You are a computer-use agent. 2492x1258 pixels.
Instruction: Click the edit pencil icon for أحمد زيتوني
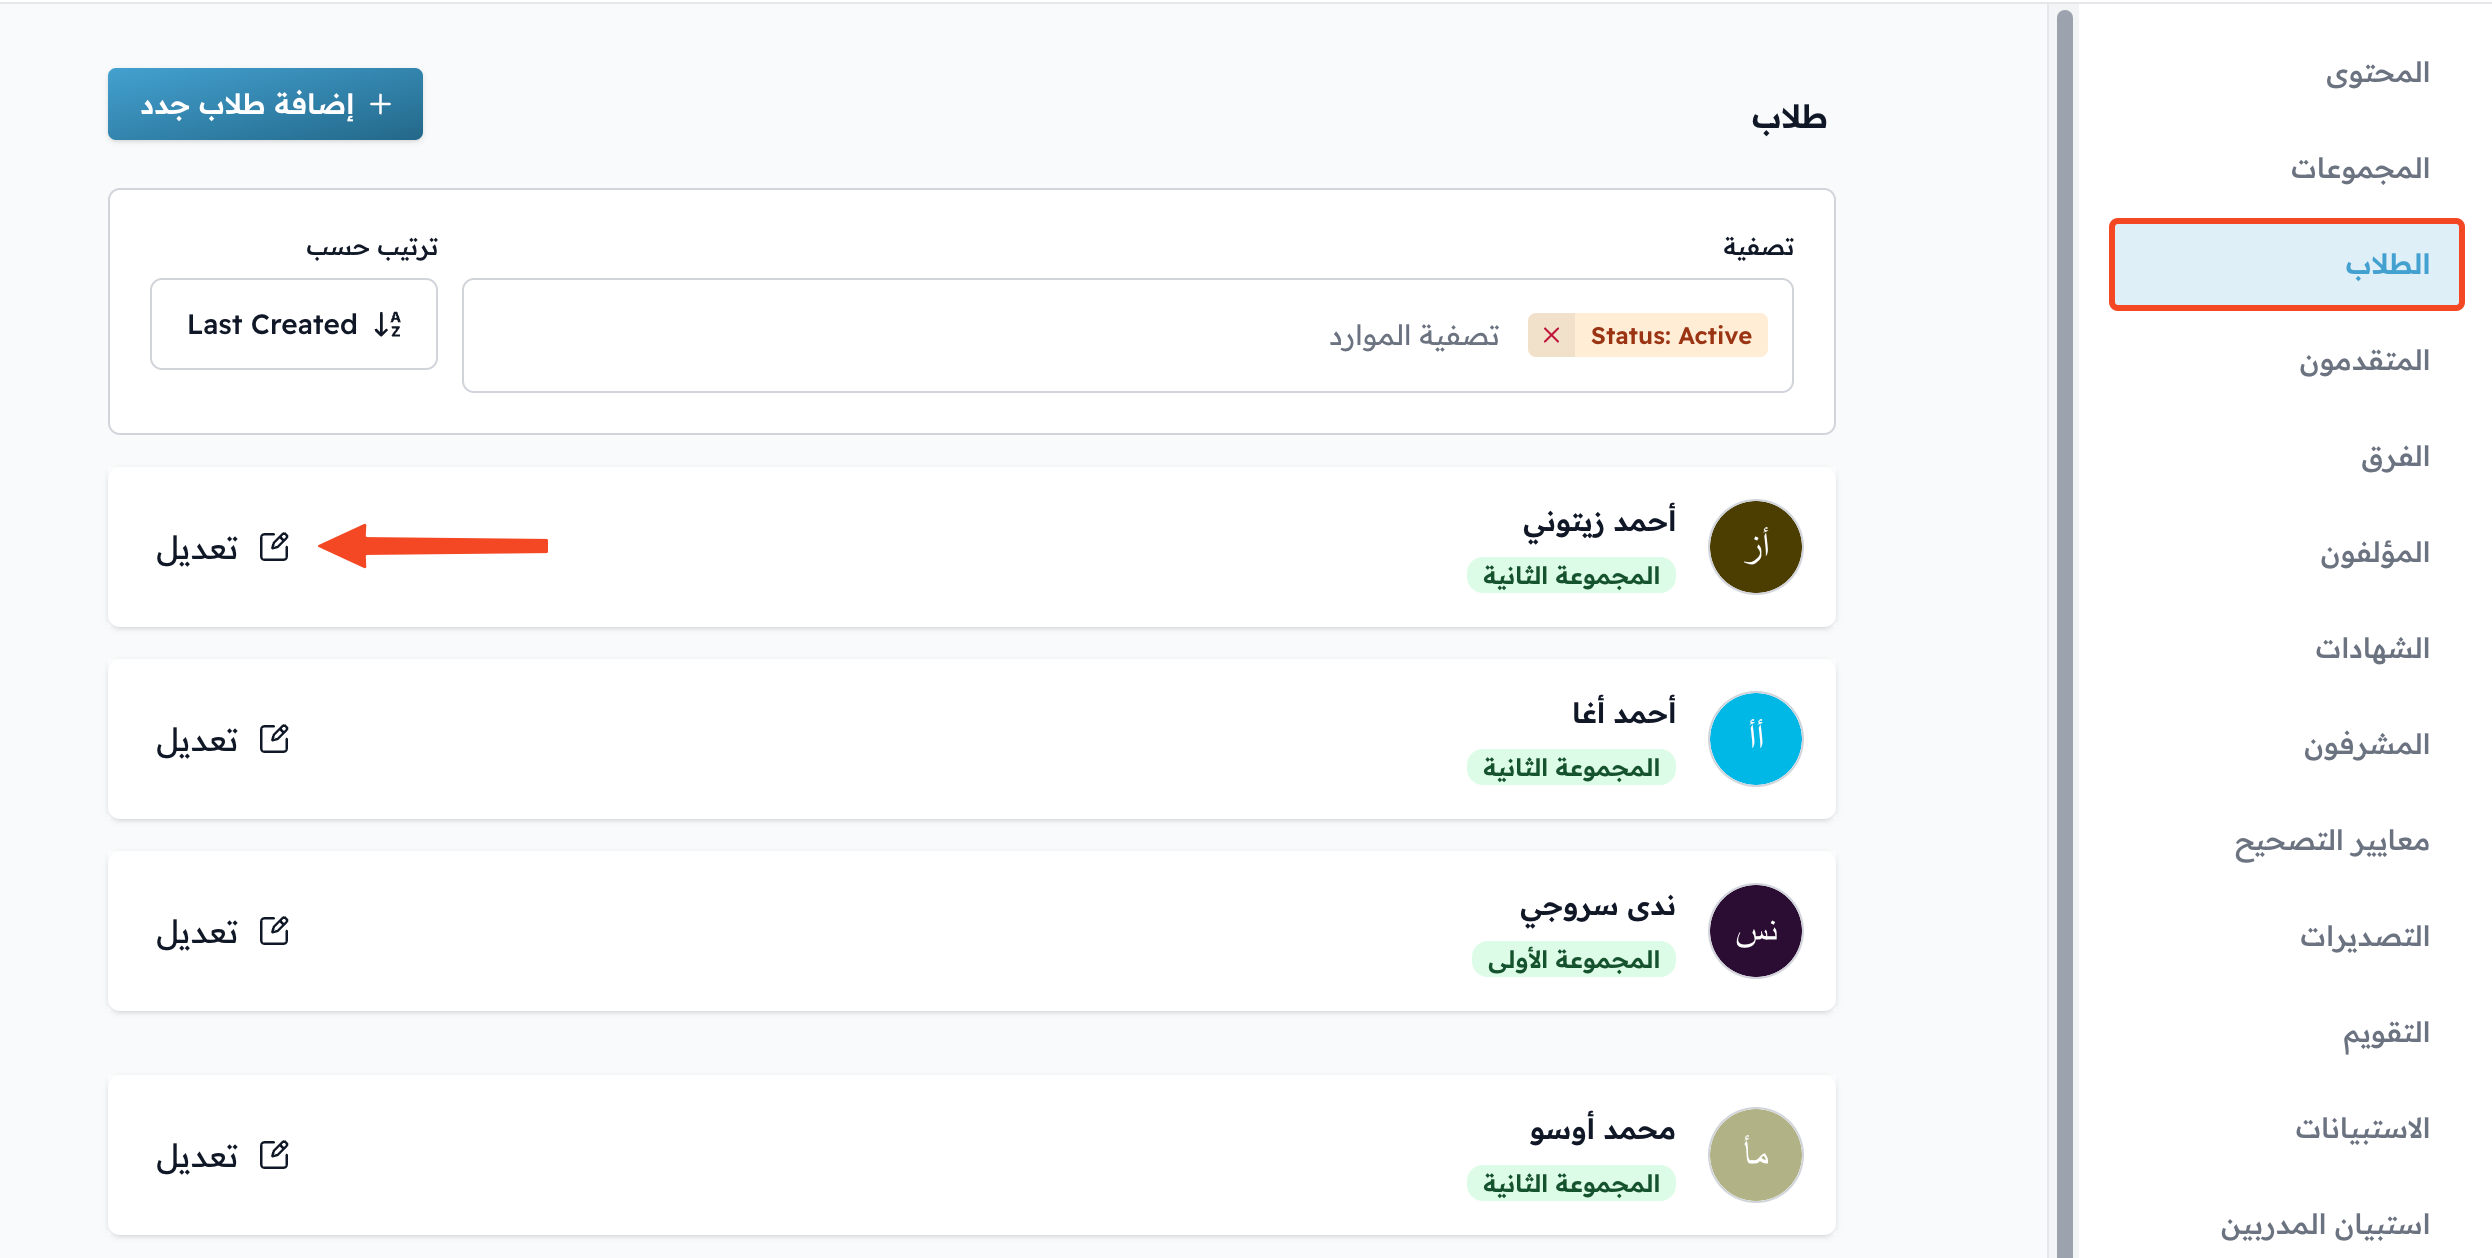coord(274,547)
